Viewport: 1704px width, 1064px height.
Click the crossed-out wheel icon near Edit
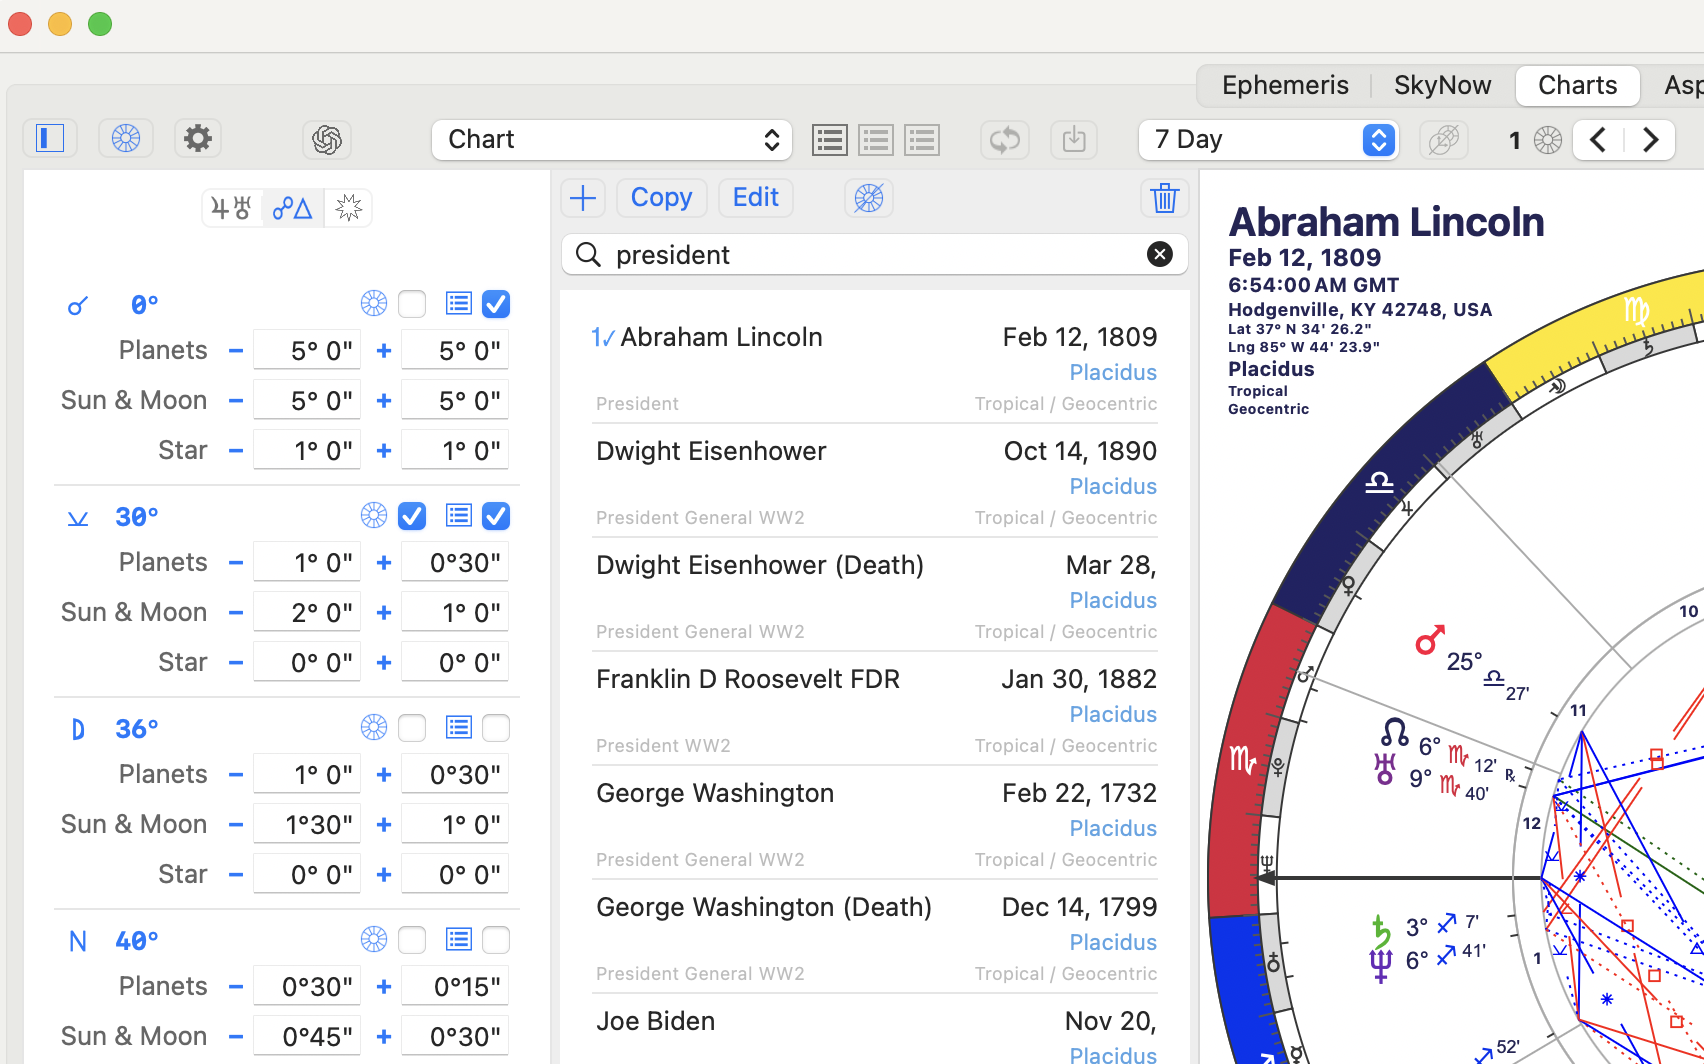tap(867, 197)
